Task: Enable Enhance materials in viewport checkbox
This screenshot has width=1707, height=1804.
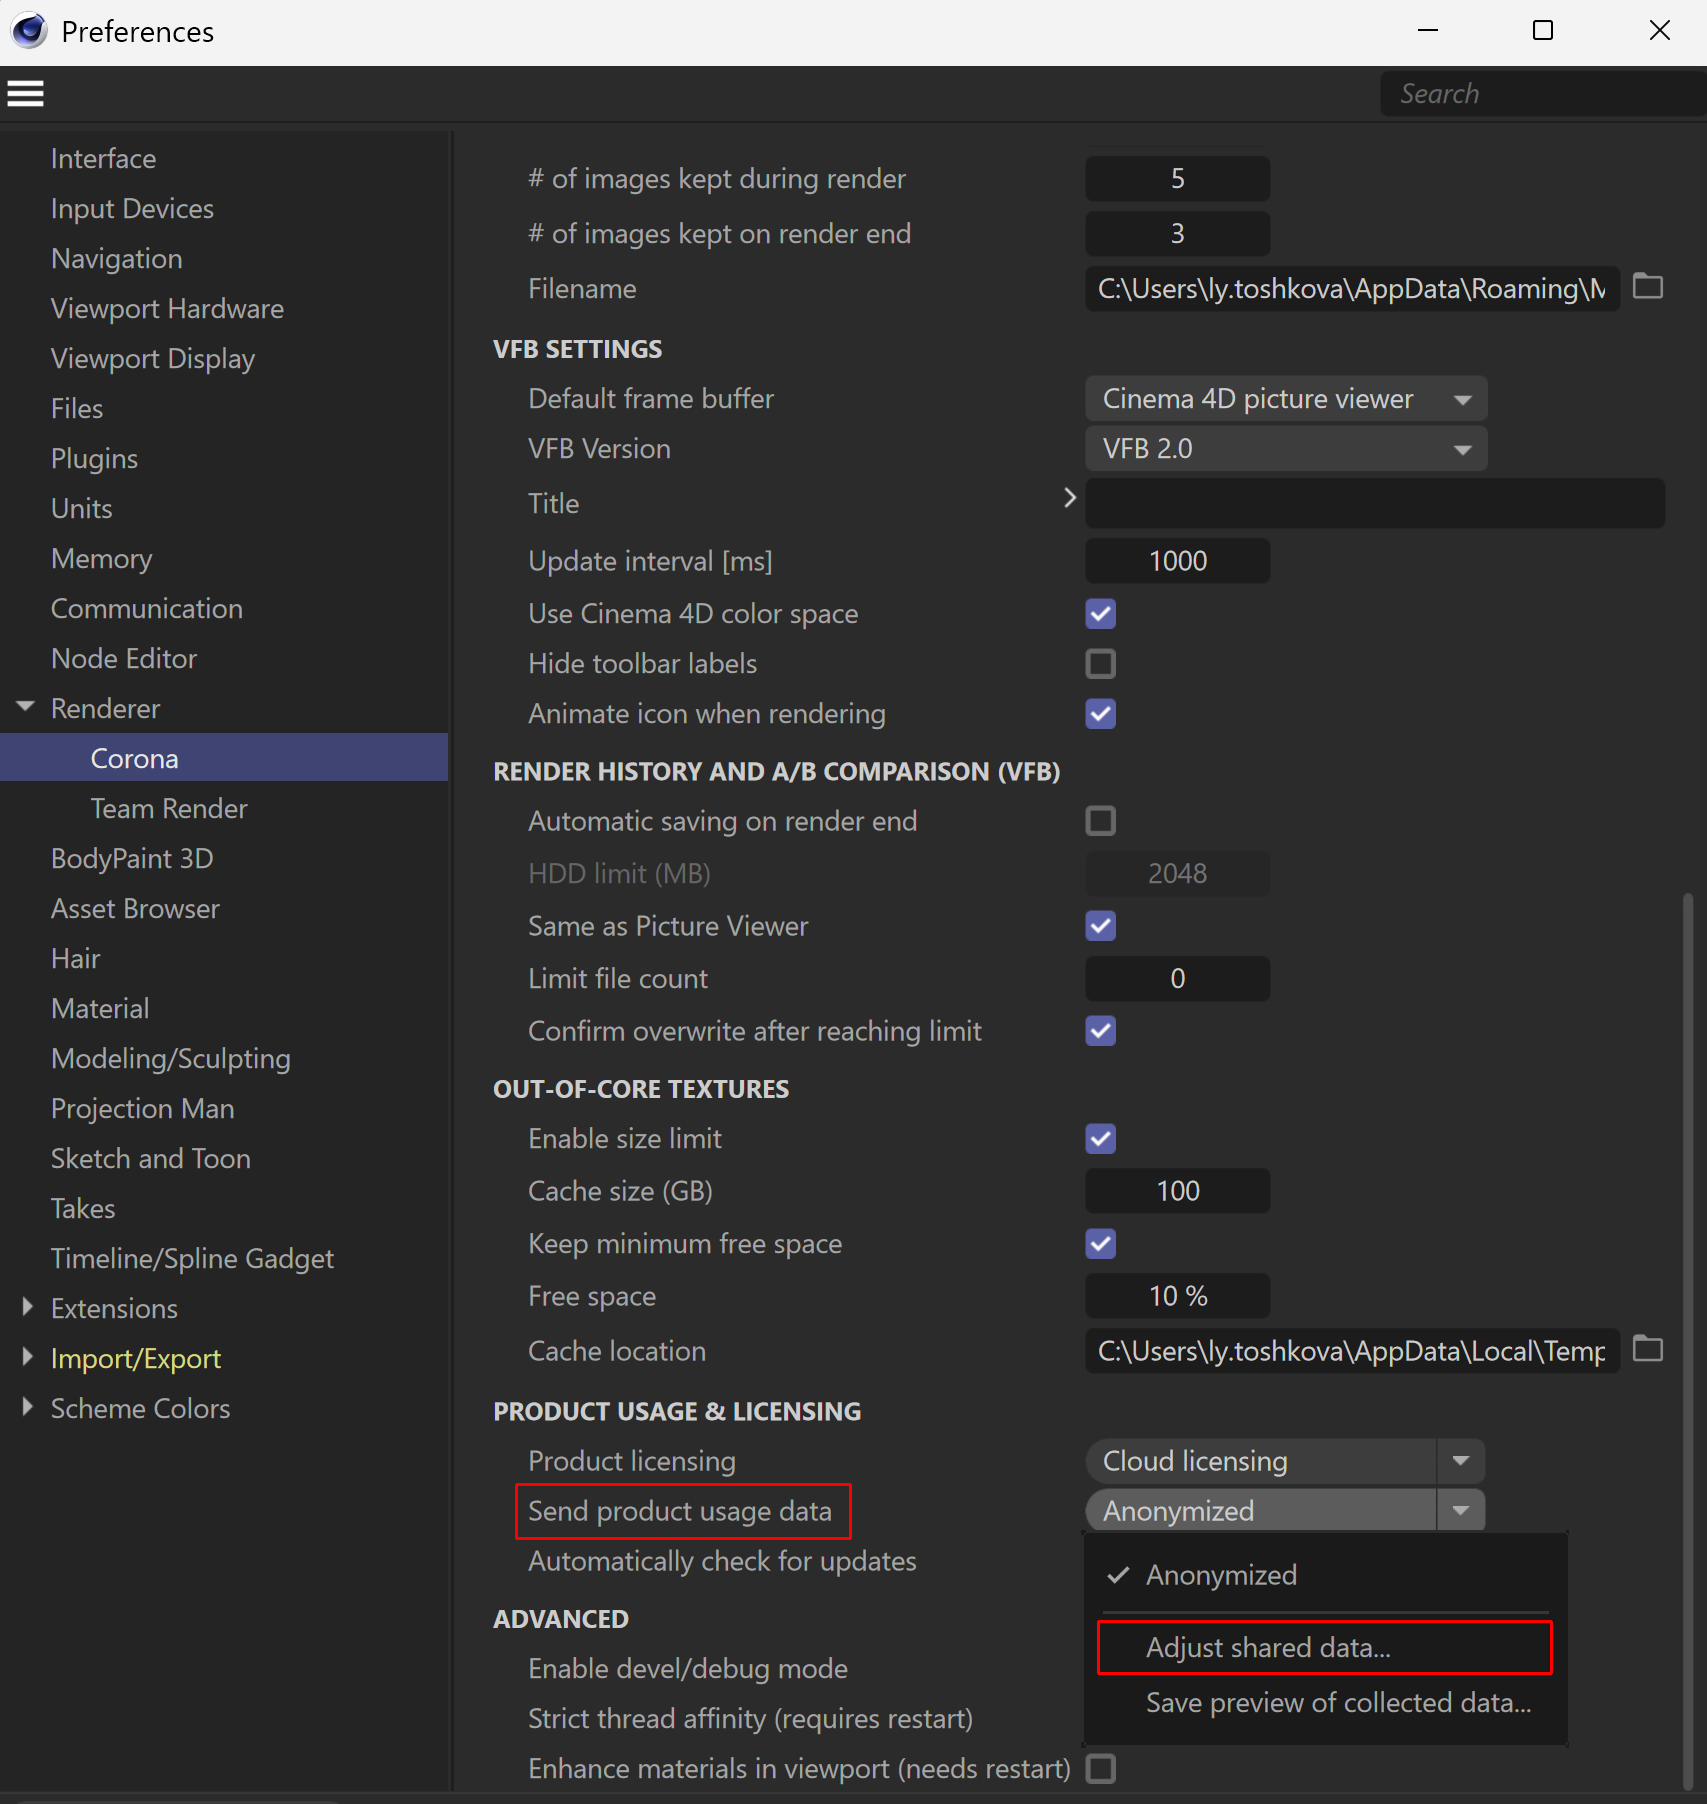Action: (1101, 1769)
